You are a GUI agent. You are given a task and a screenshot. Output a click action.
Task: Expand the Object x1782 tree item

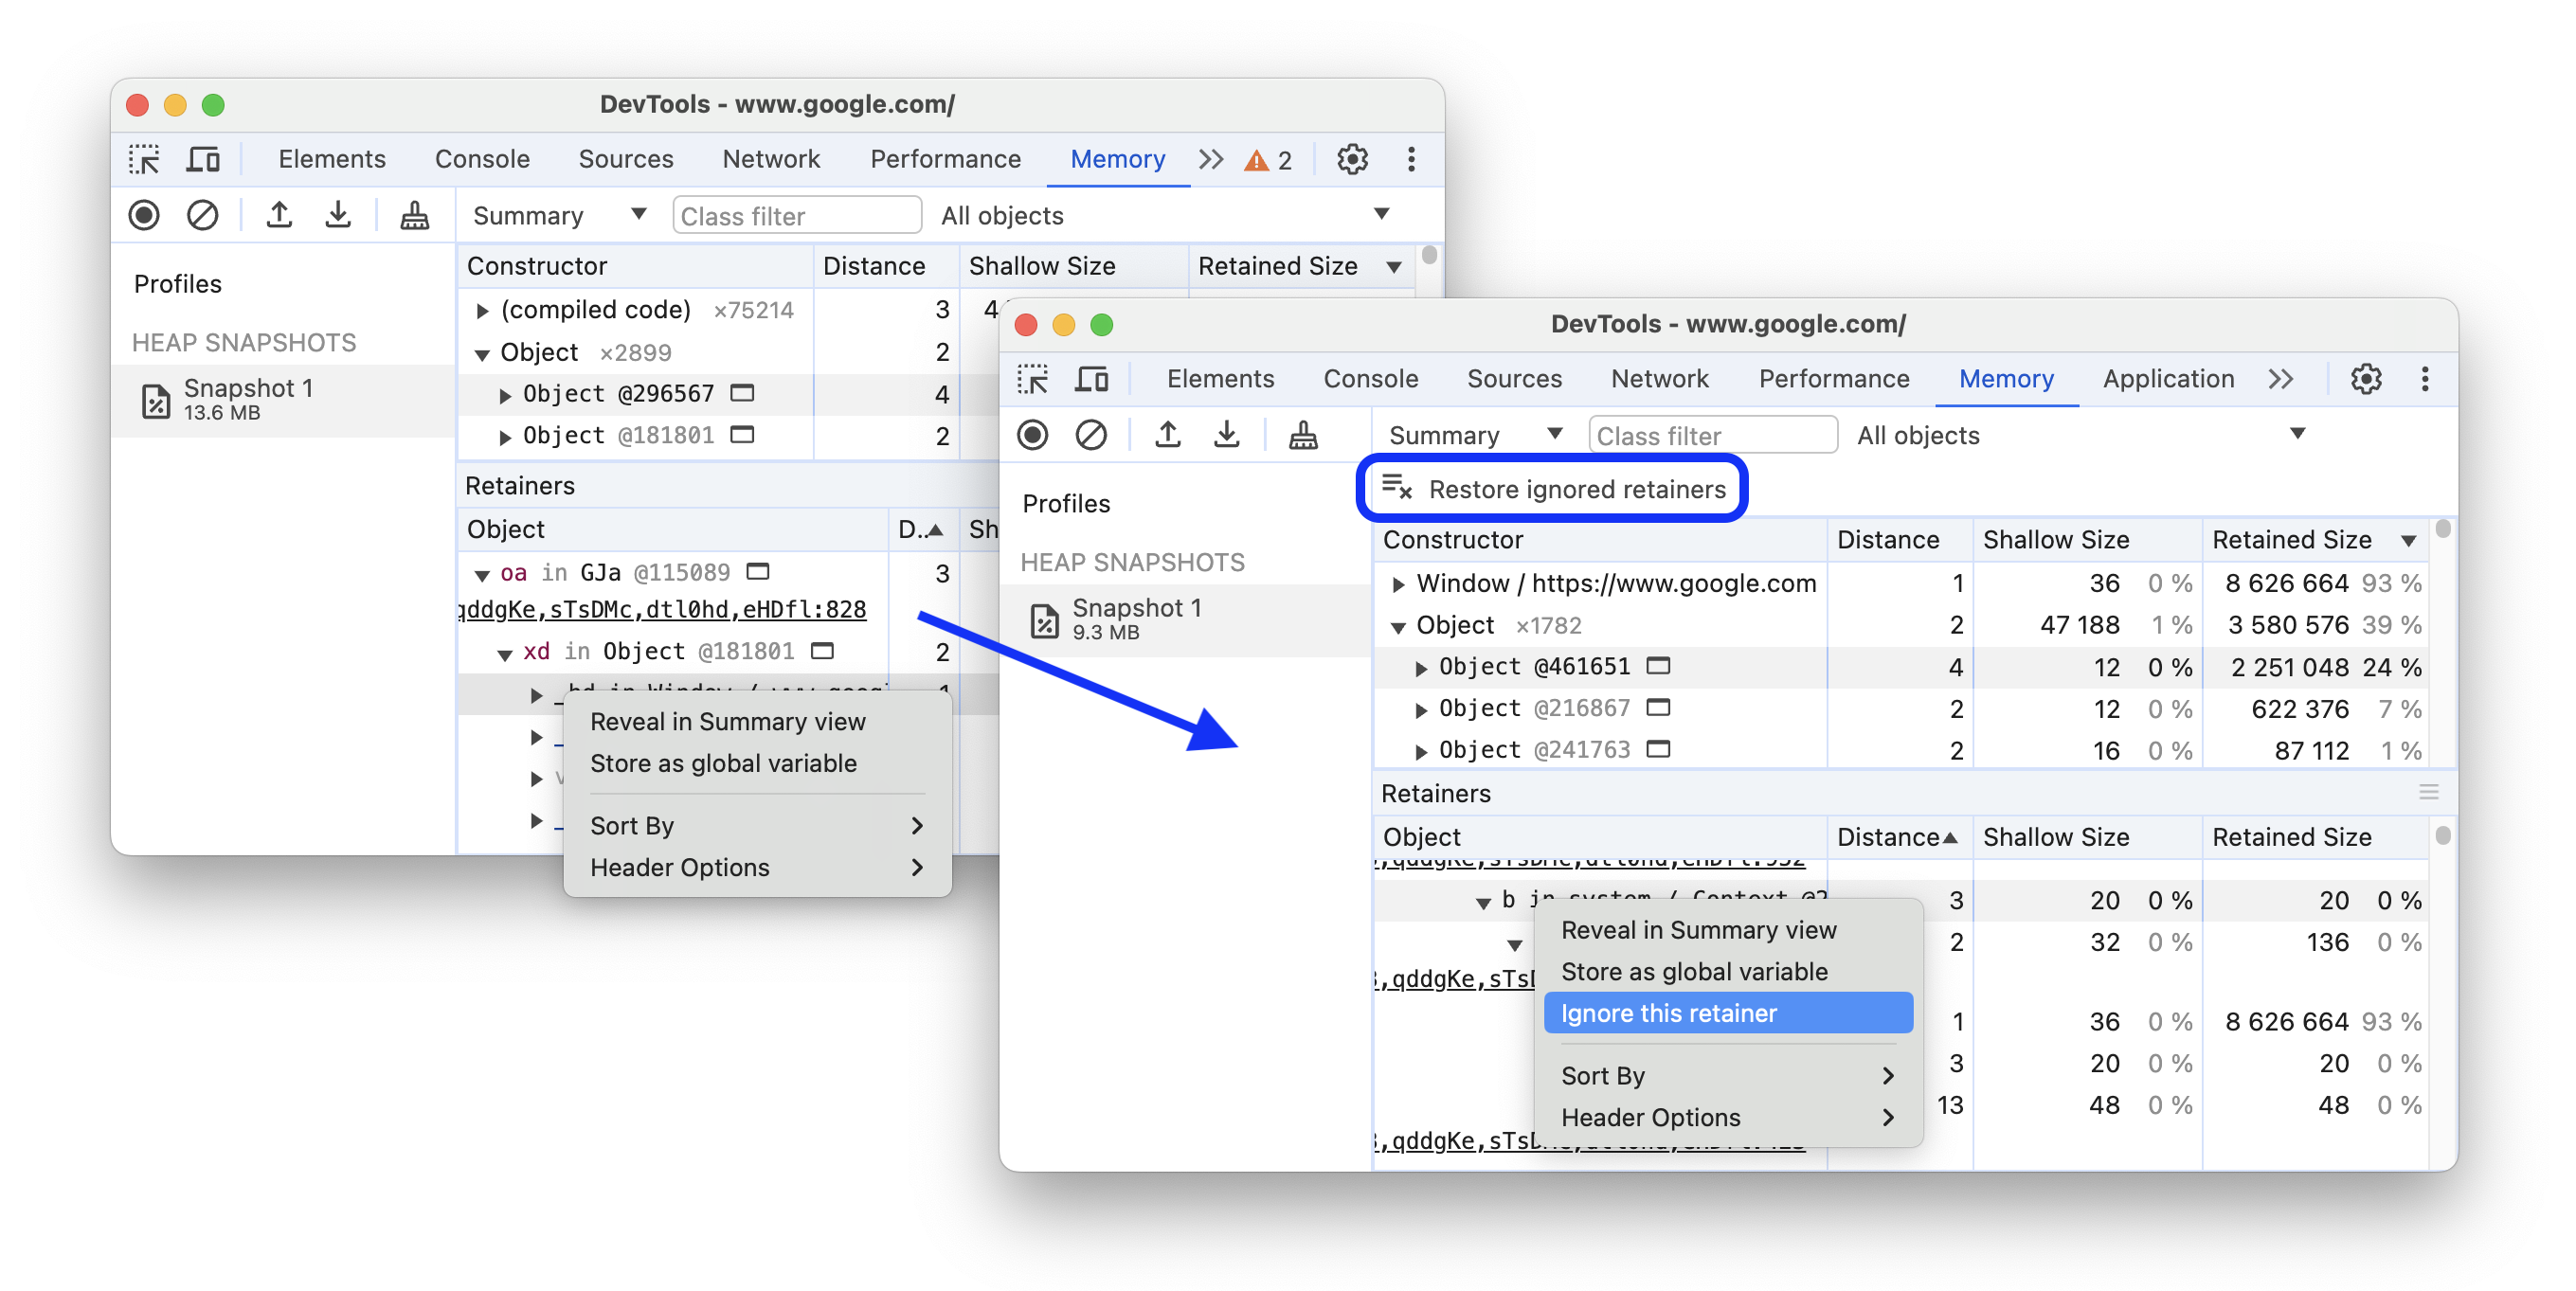1398,624
